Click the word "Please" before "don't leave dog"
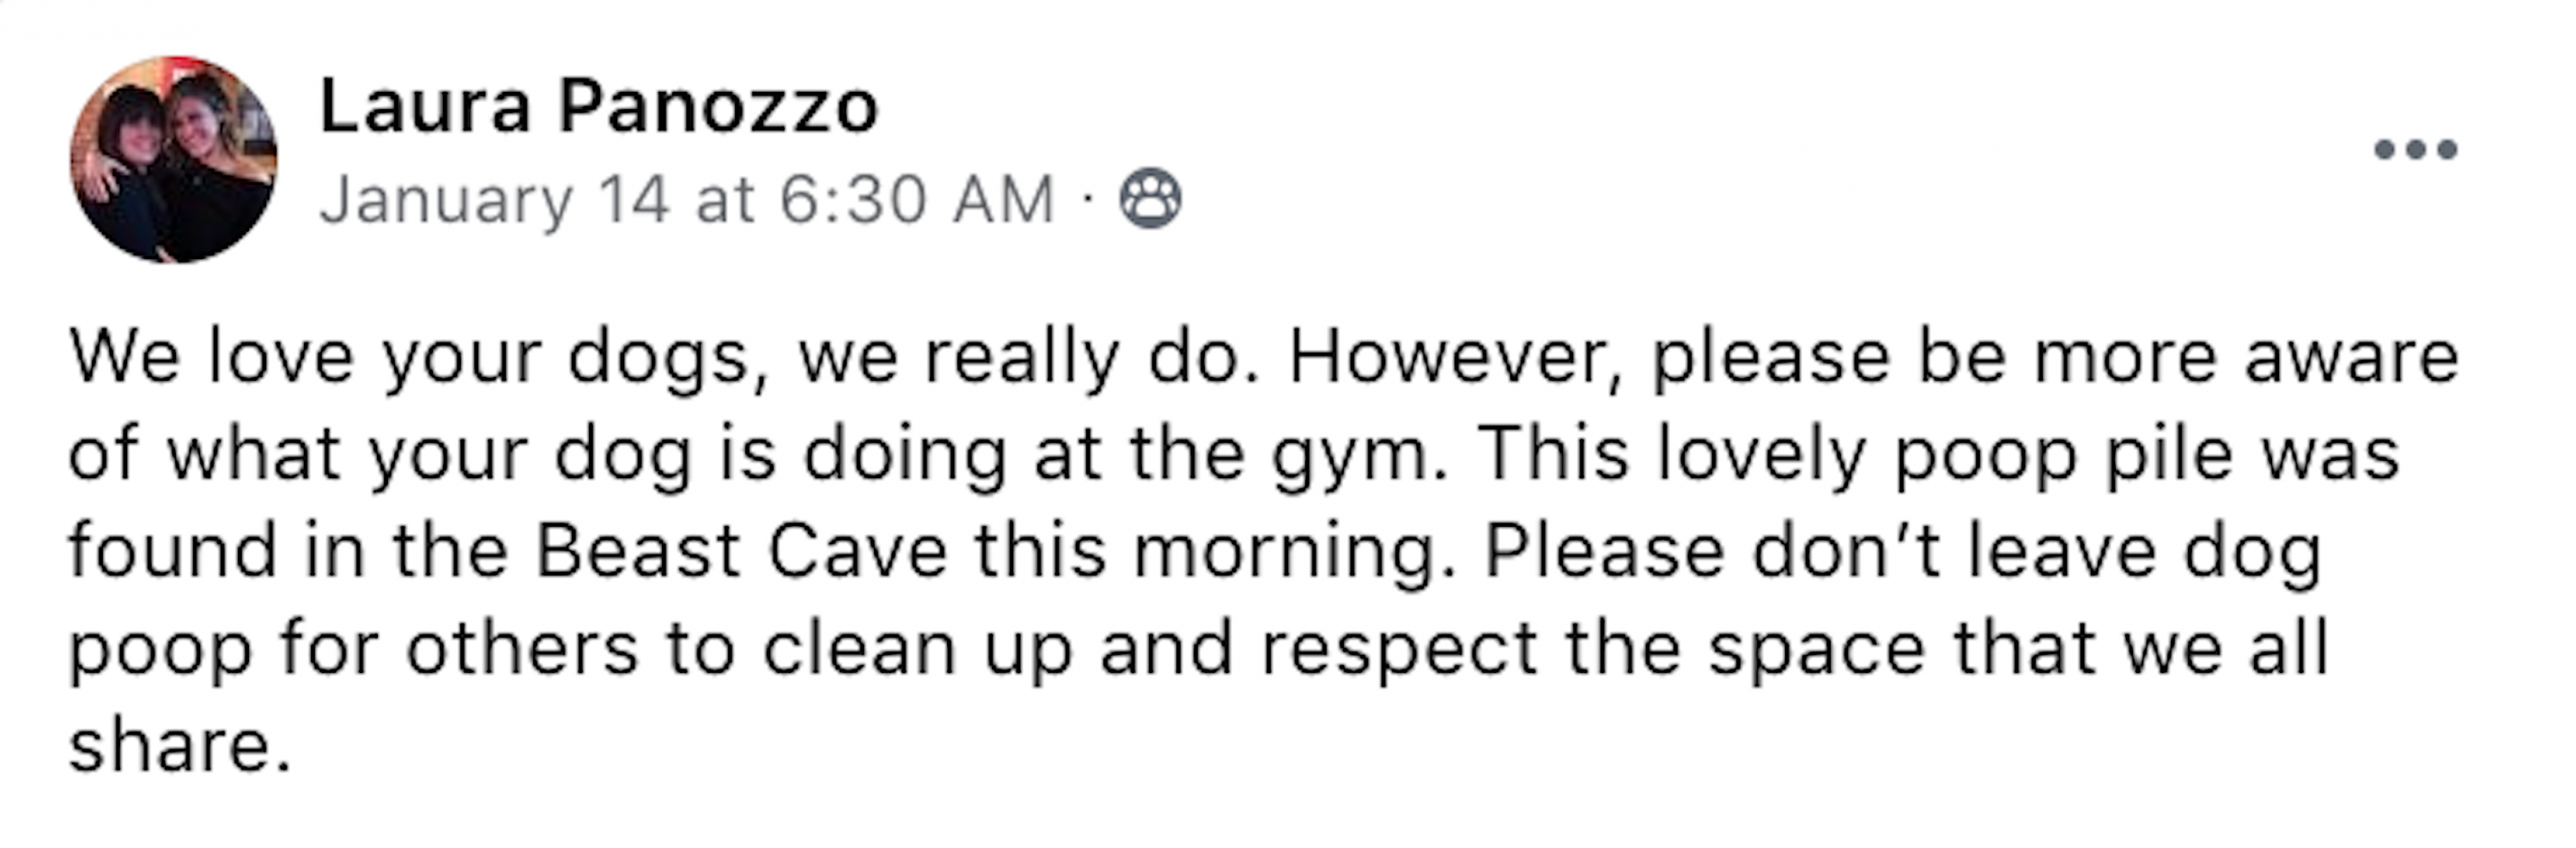The height and width of the screenshot is (848, 2576). pos(1604,552)
